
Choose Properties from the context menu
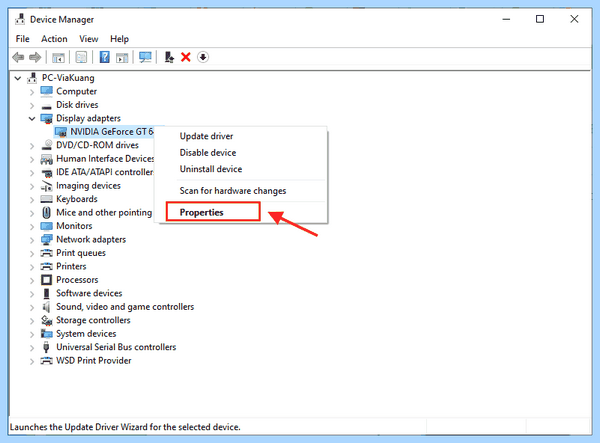(201, 212)
